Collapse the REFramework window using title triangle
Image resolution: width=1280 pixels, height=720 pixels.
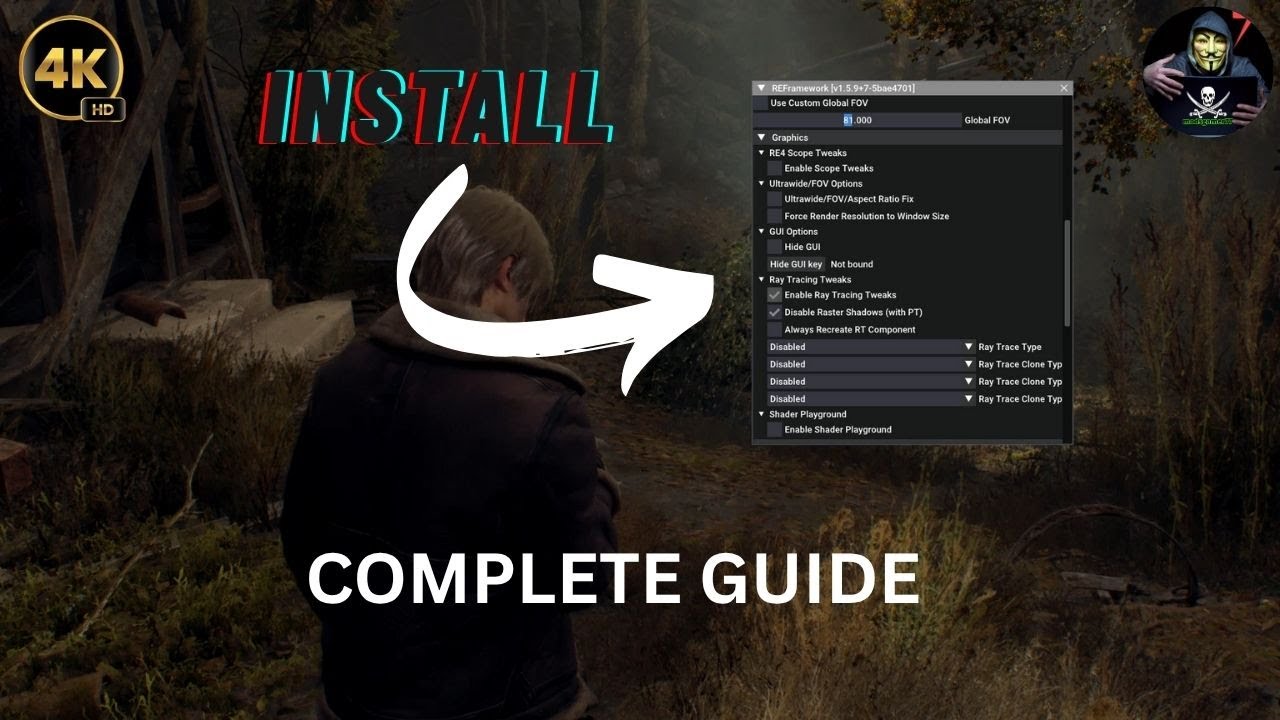[761, 88]
